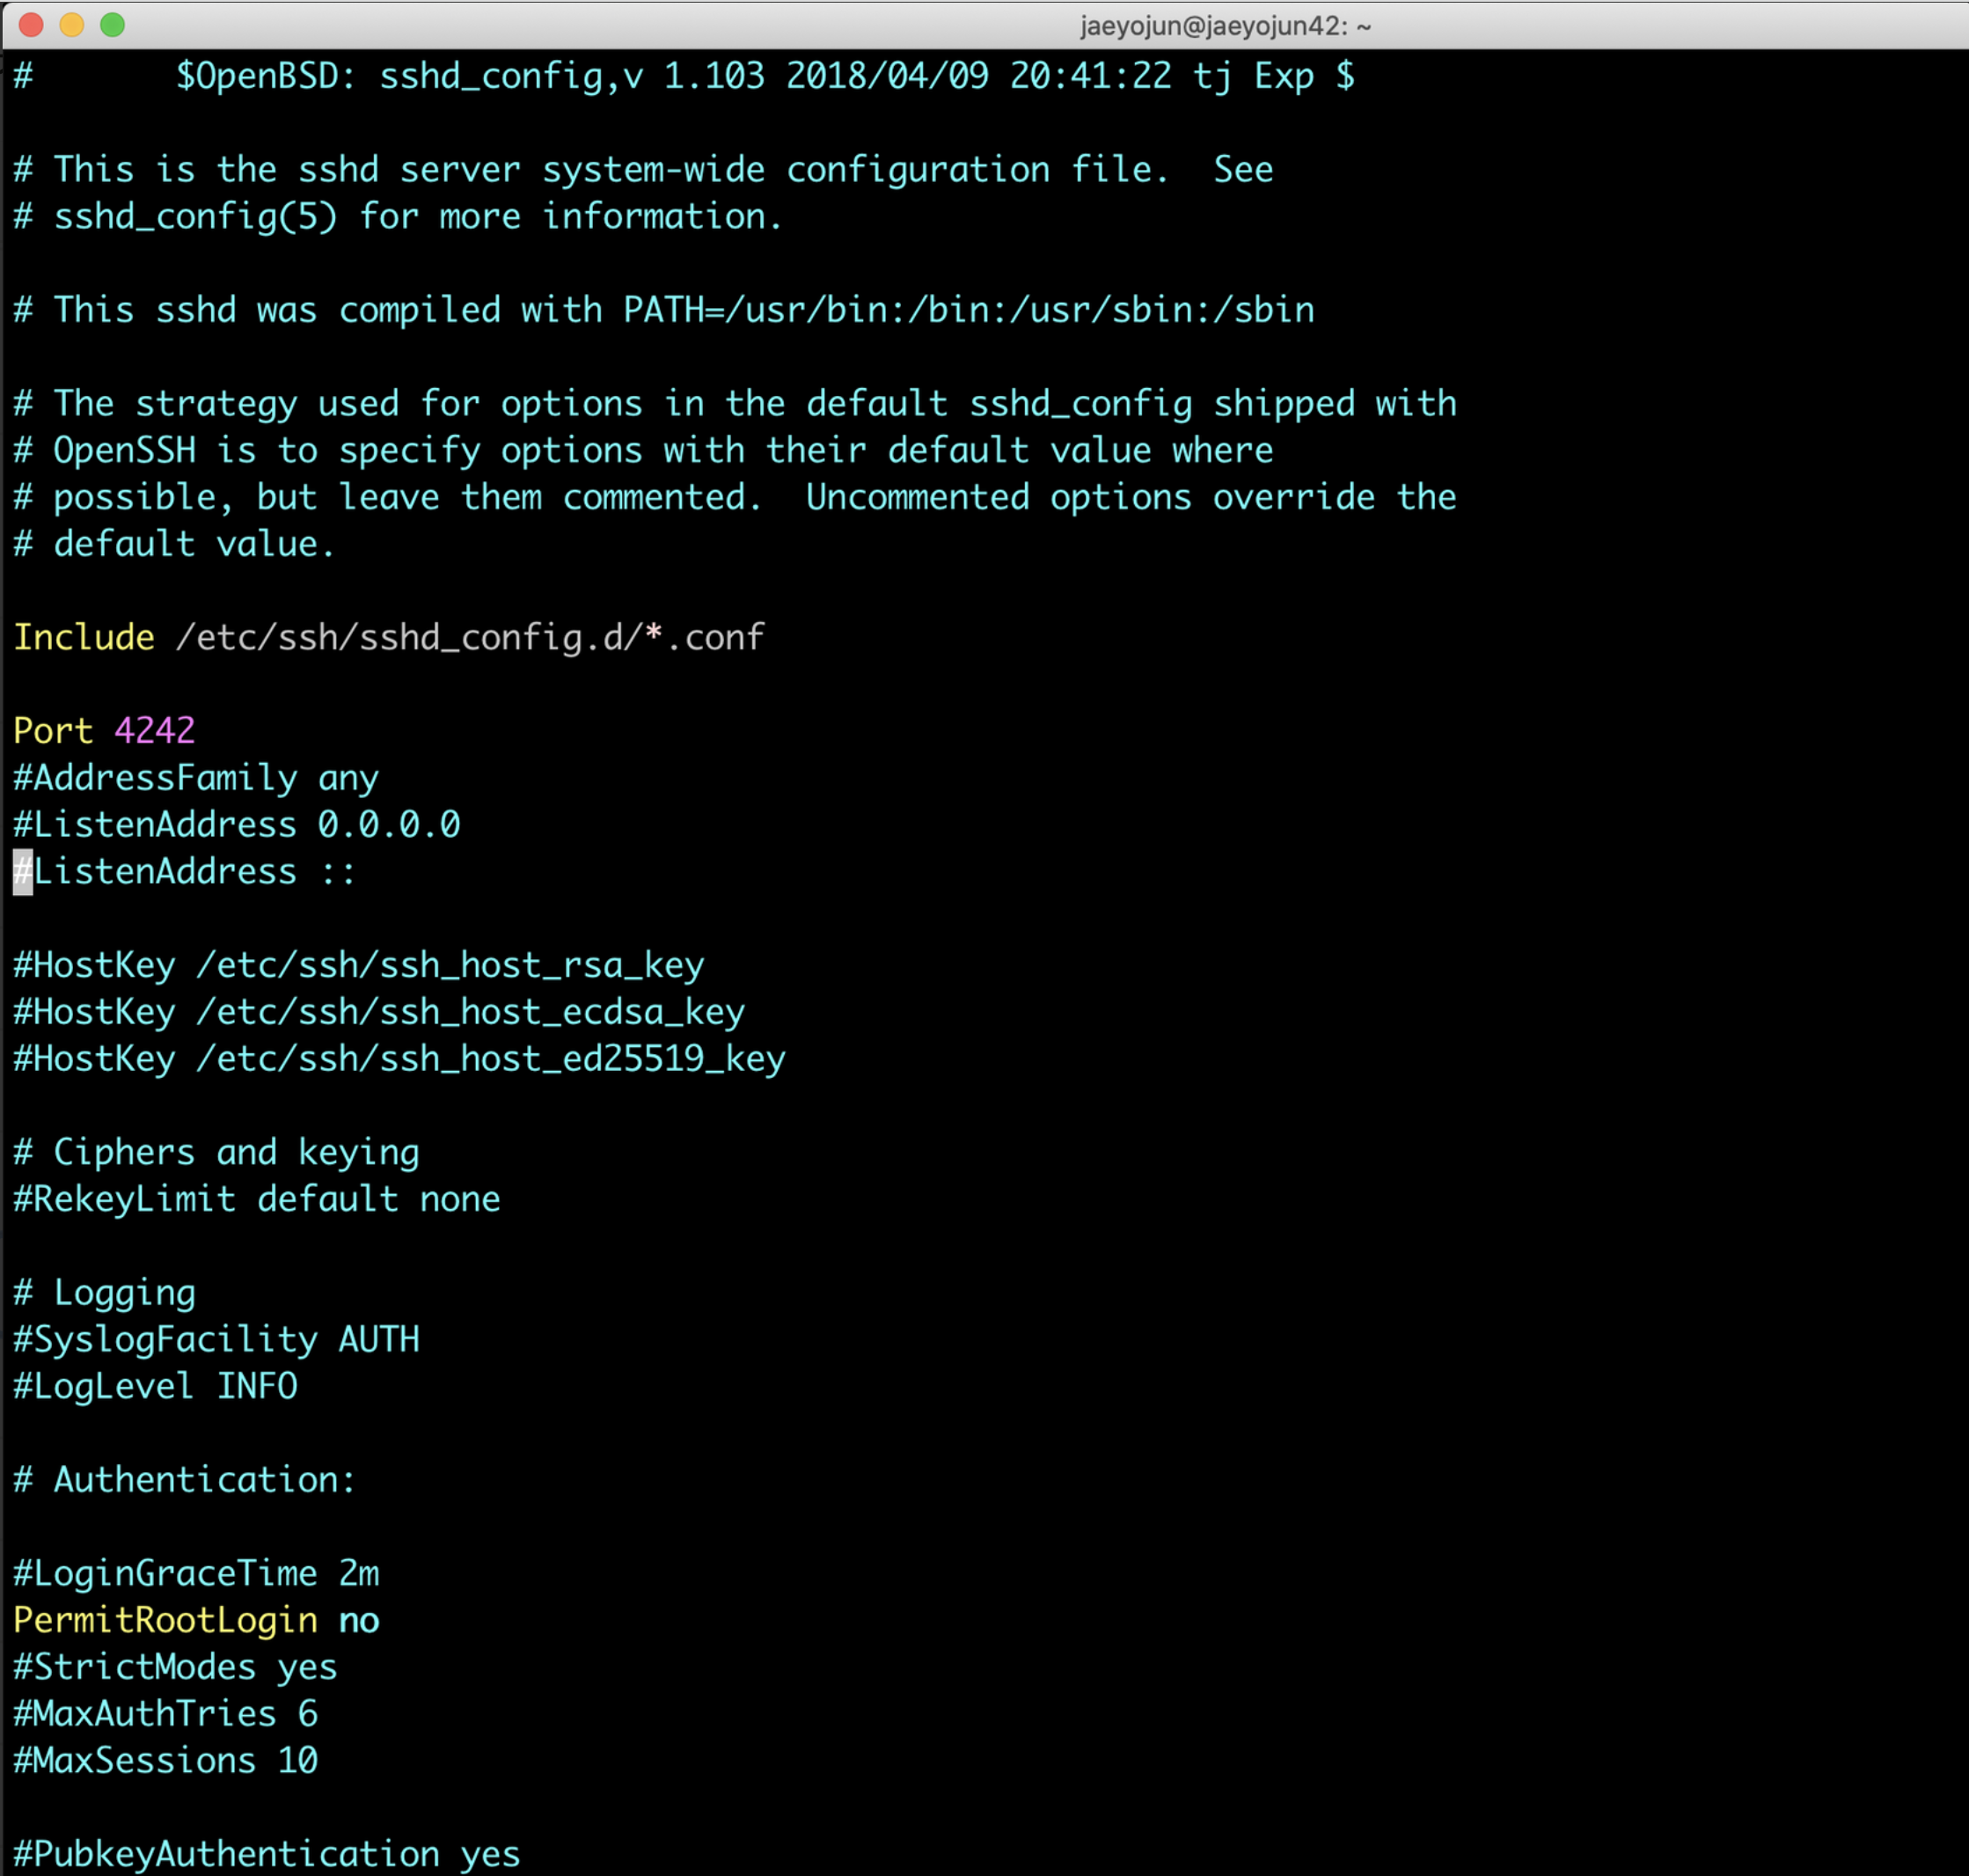
Task: Click the #ListenAddress 0.0.0.0 line
Action: 237,825
